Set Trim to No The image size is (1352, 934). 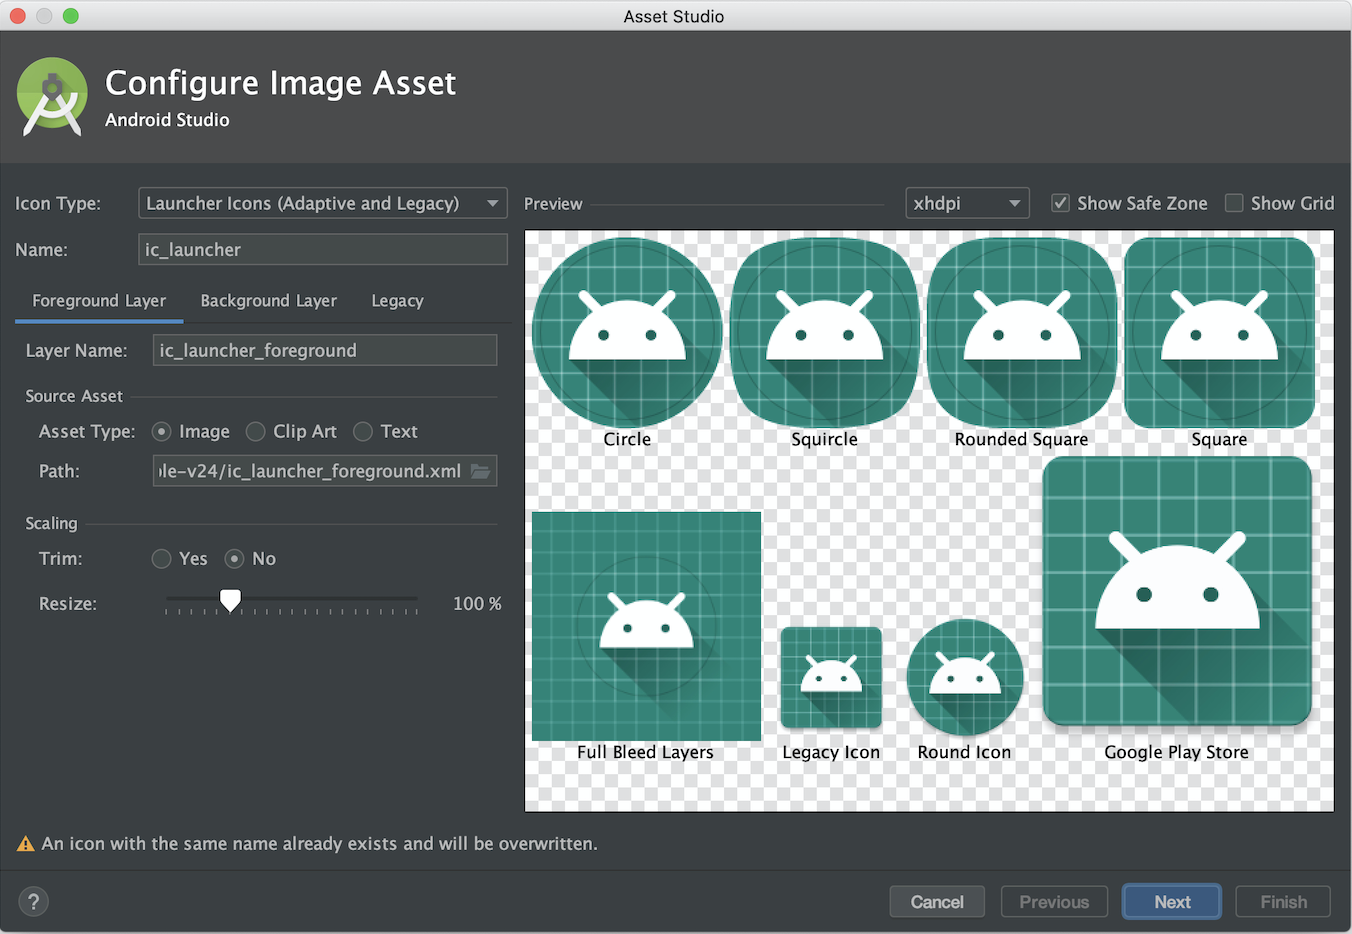[234, 559]
